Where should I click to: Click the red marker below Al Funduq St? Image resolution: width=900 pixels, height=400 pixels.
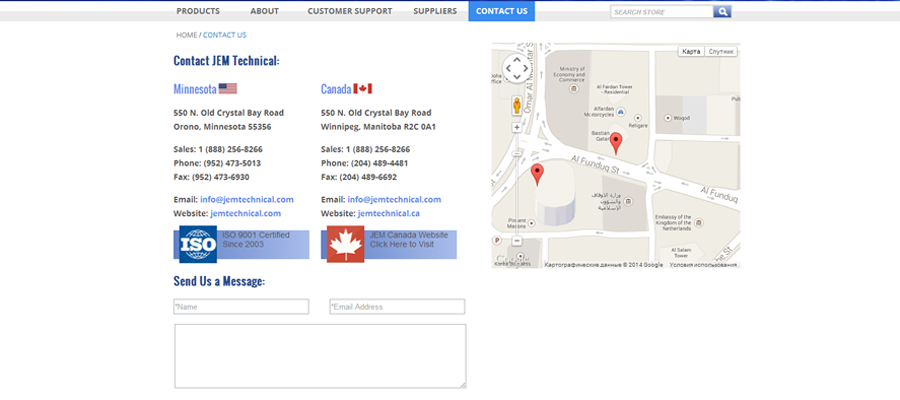click(x=537, y=175)
